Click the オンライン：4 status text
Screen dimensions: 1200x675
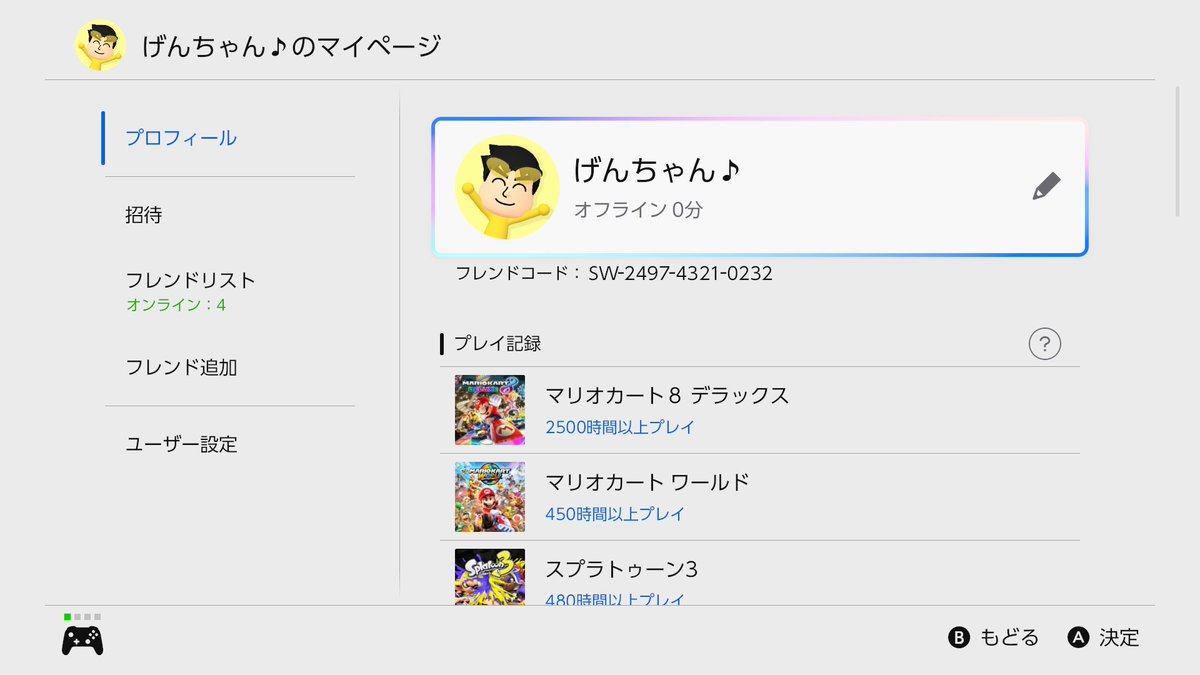click(176, 305)
